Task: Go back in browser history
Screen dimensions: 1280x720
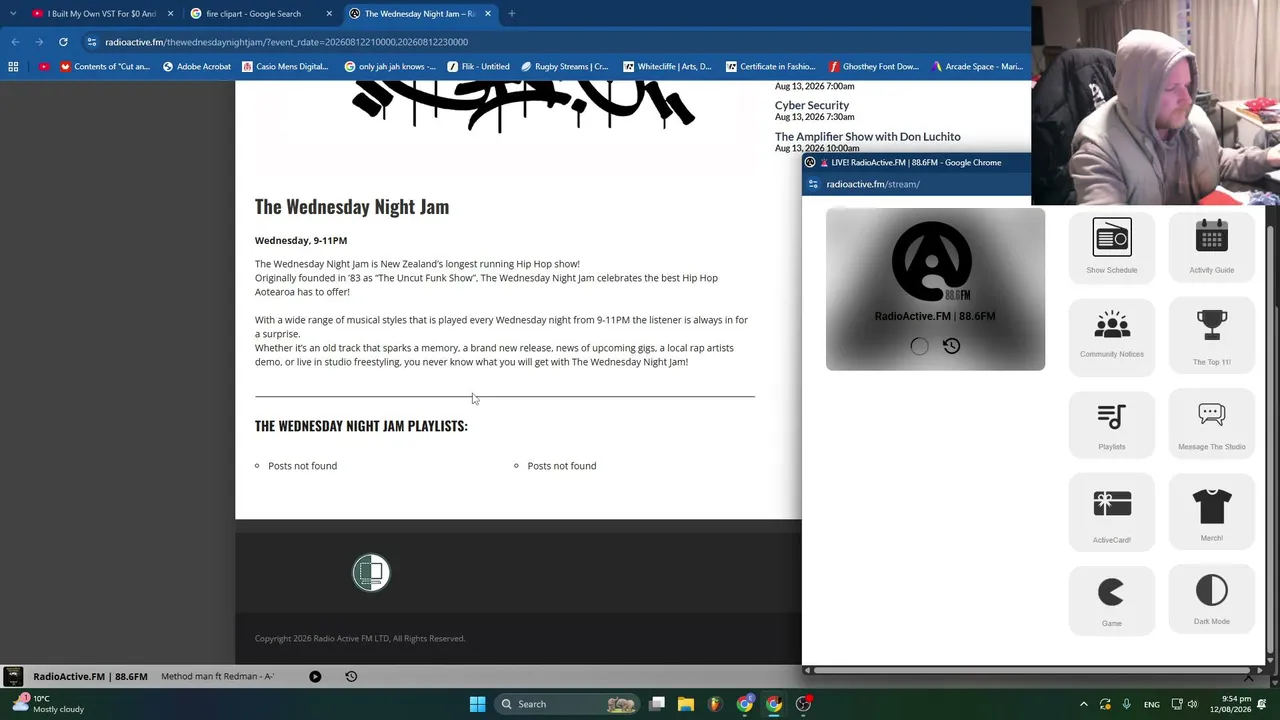Action: [15, 42]
